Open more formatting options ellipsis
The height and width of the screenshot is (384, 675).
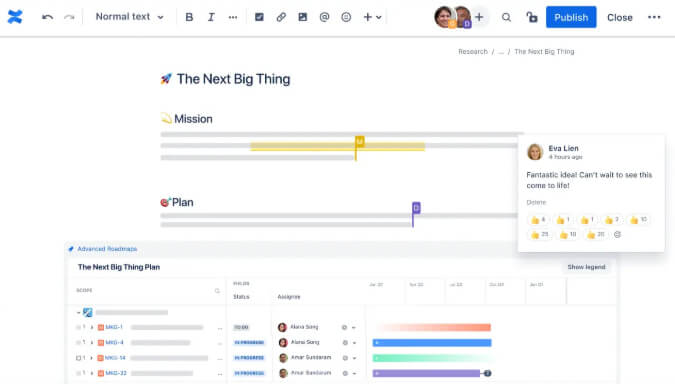(x=233, y=17)
